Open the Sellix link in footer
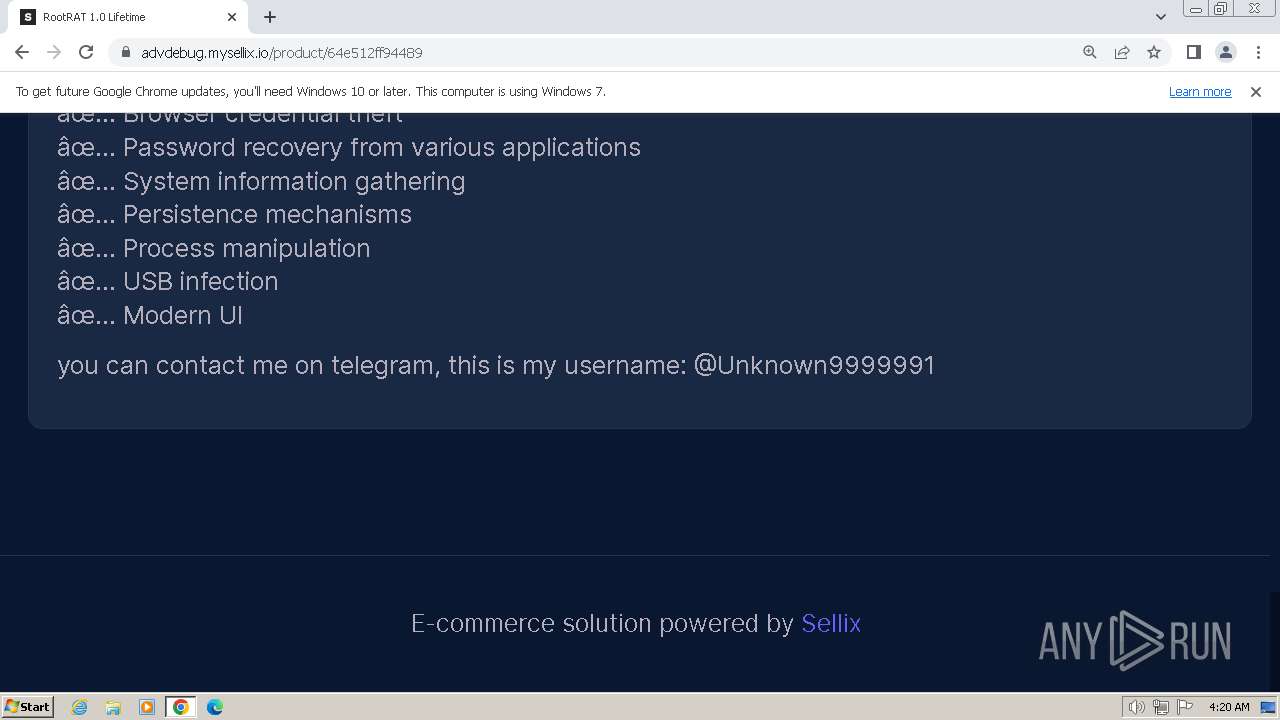Screen dimensions: 1280x720 (x=831, y=623)
